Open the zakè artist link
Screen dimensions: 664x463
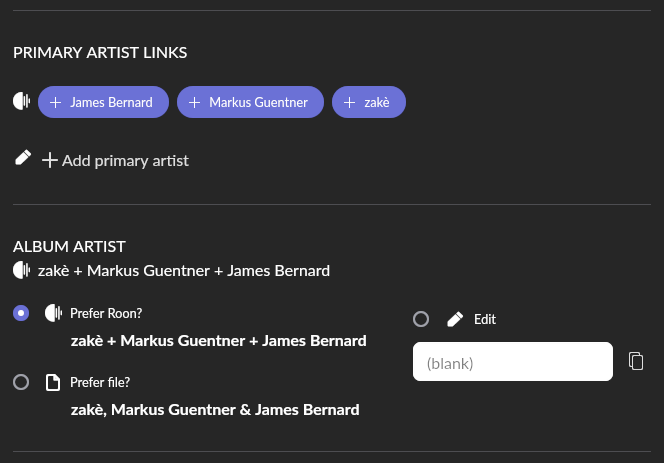click(x=377, y=102)
